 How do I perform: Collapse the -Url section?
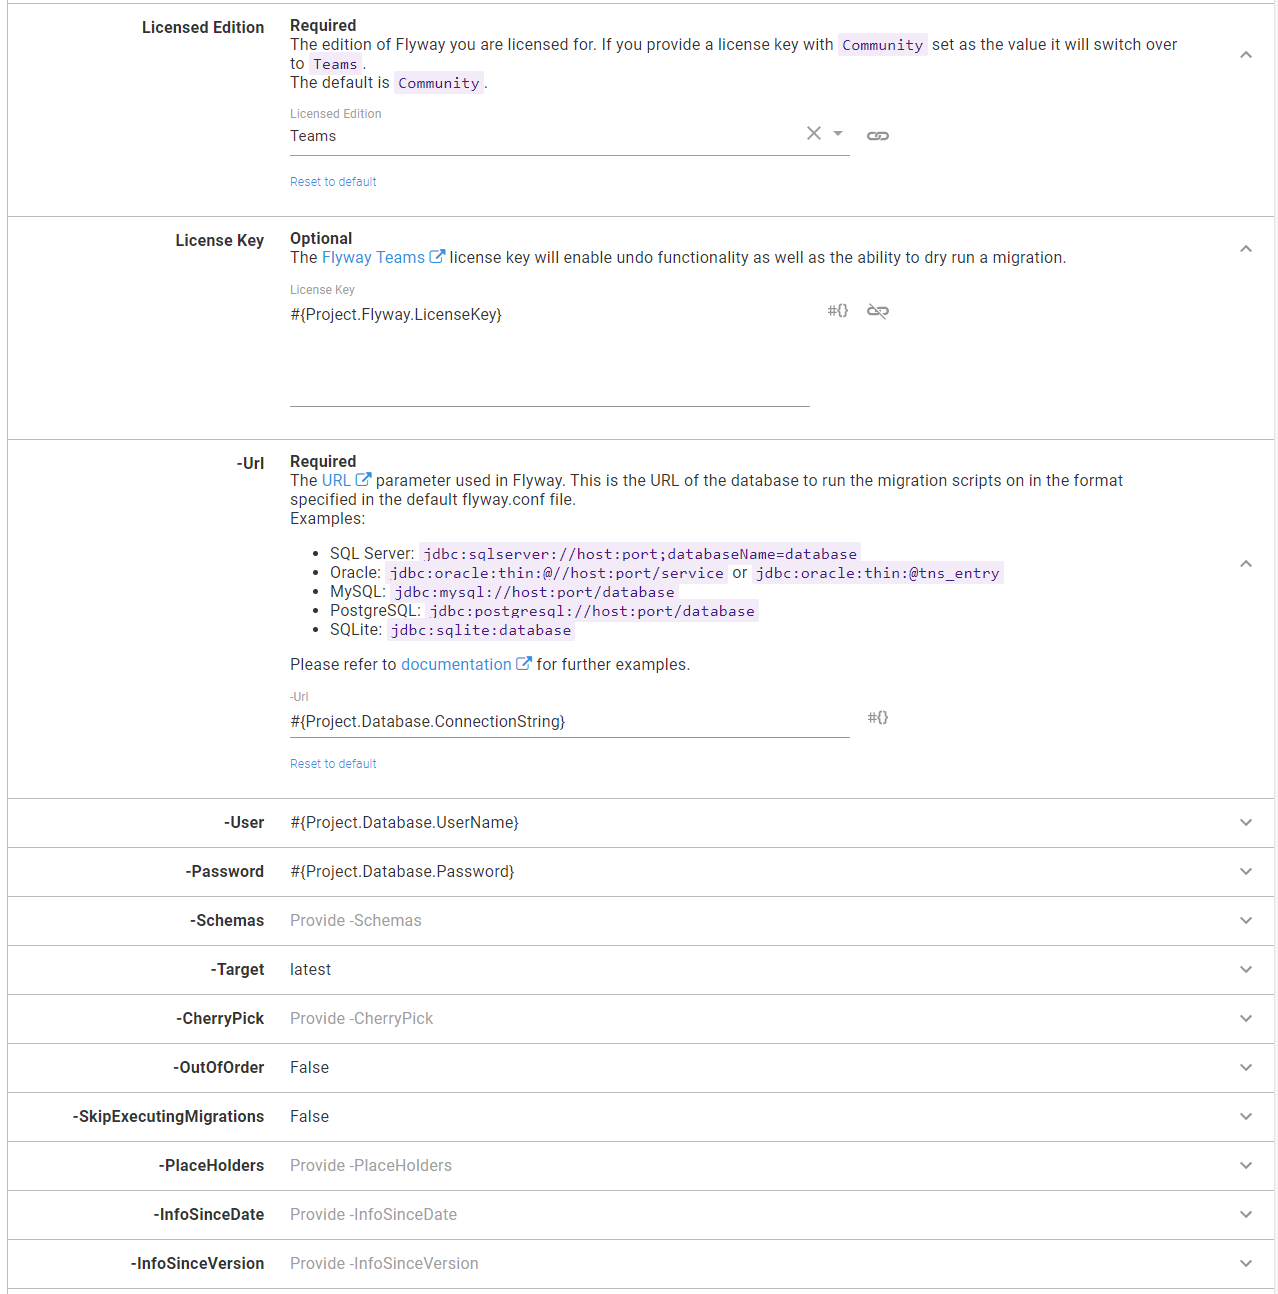1246,563
